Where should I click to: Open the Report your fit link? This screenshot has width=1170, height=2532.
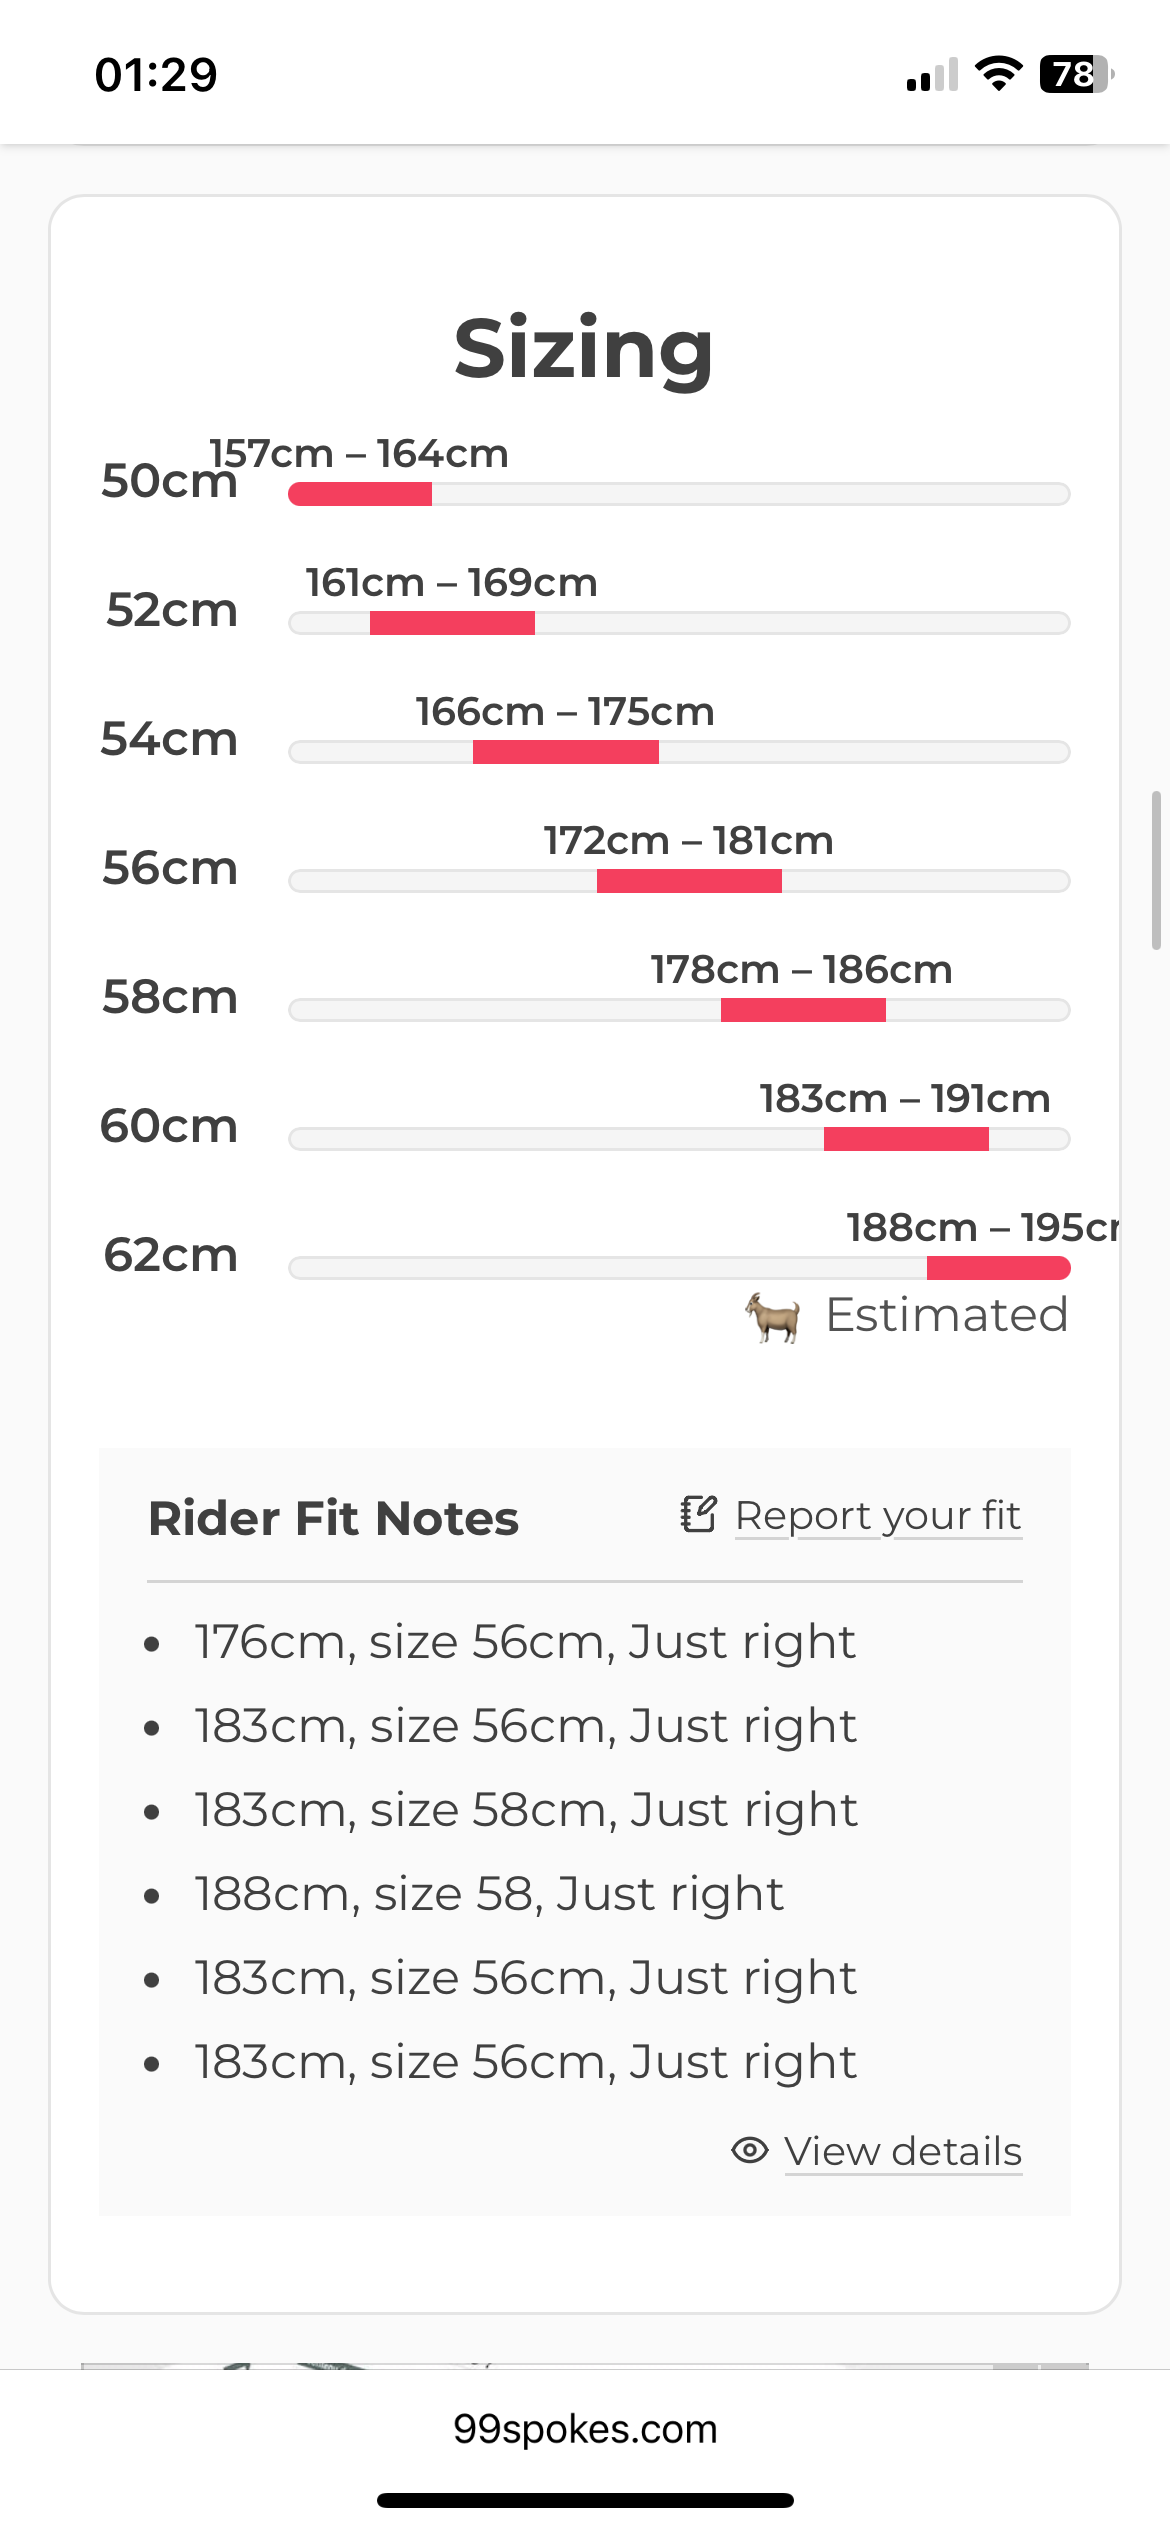click(878, 1515)
